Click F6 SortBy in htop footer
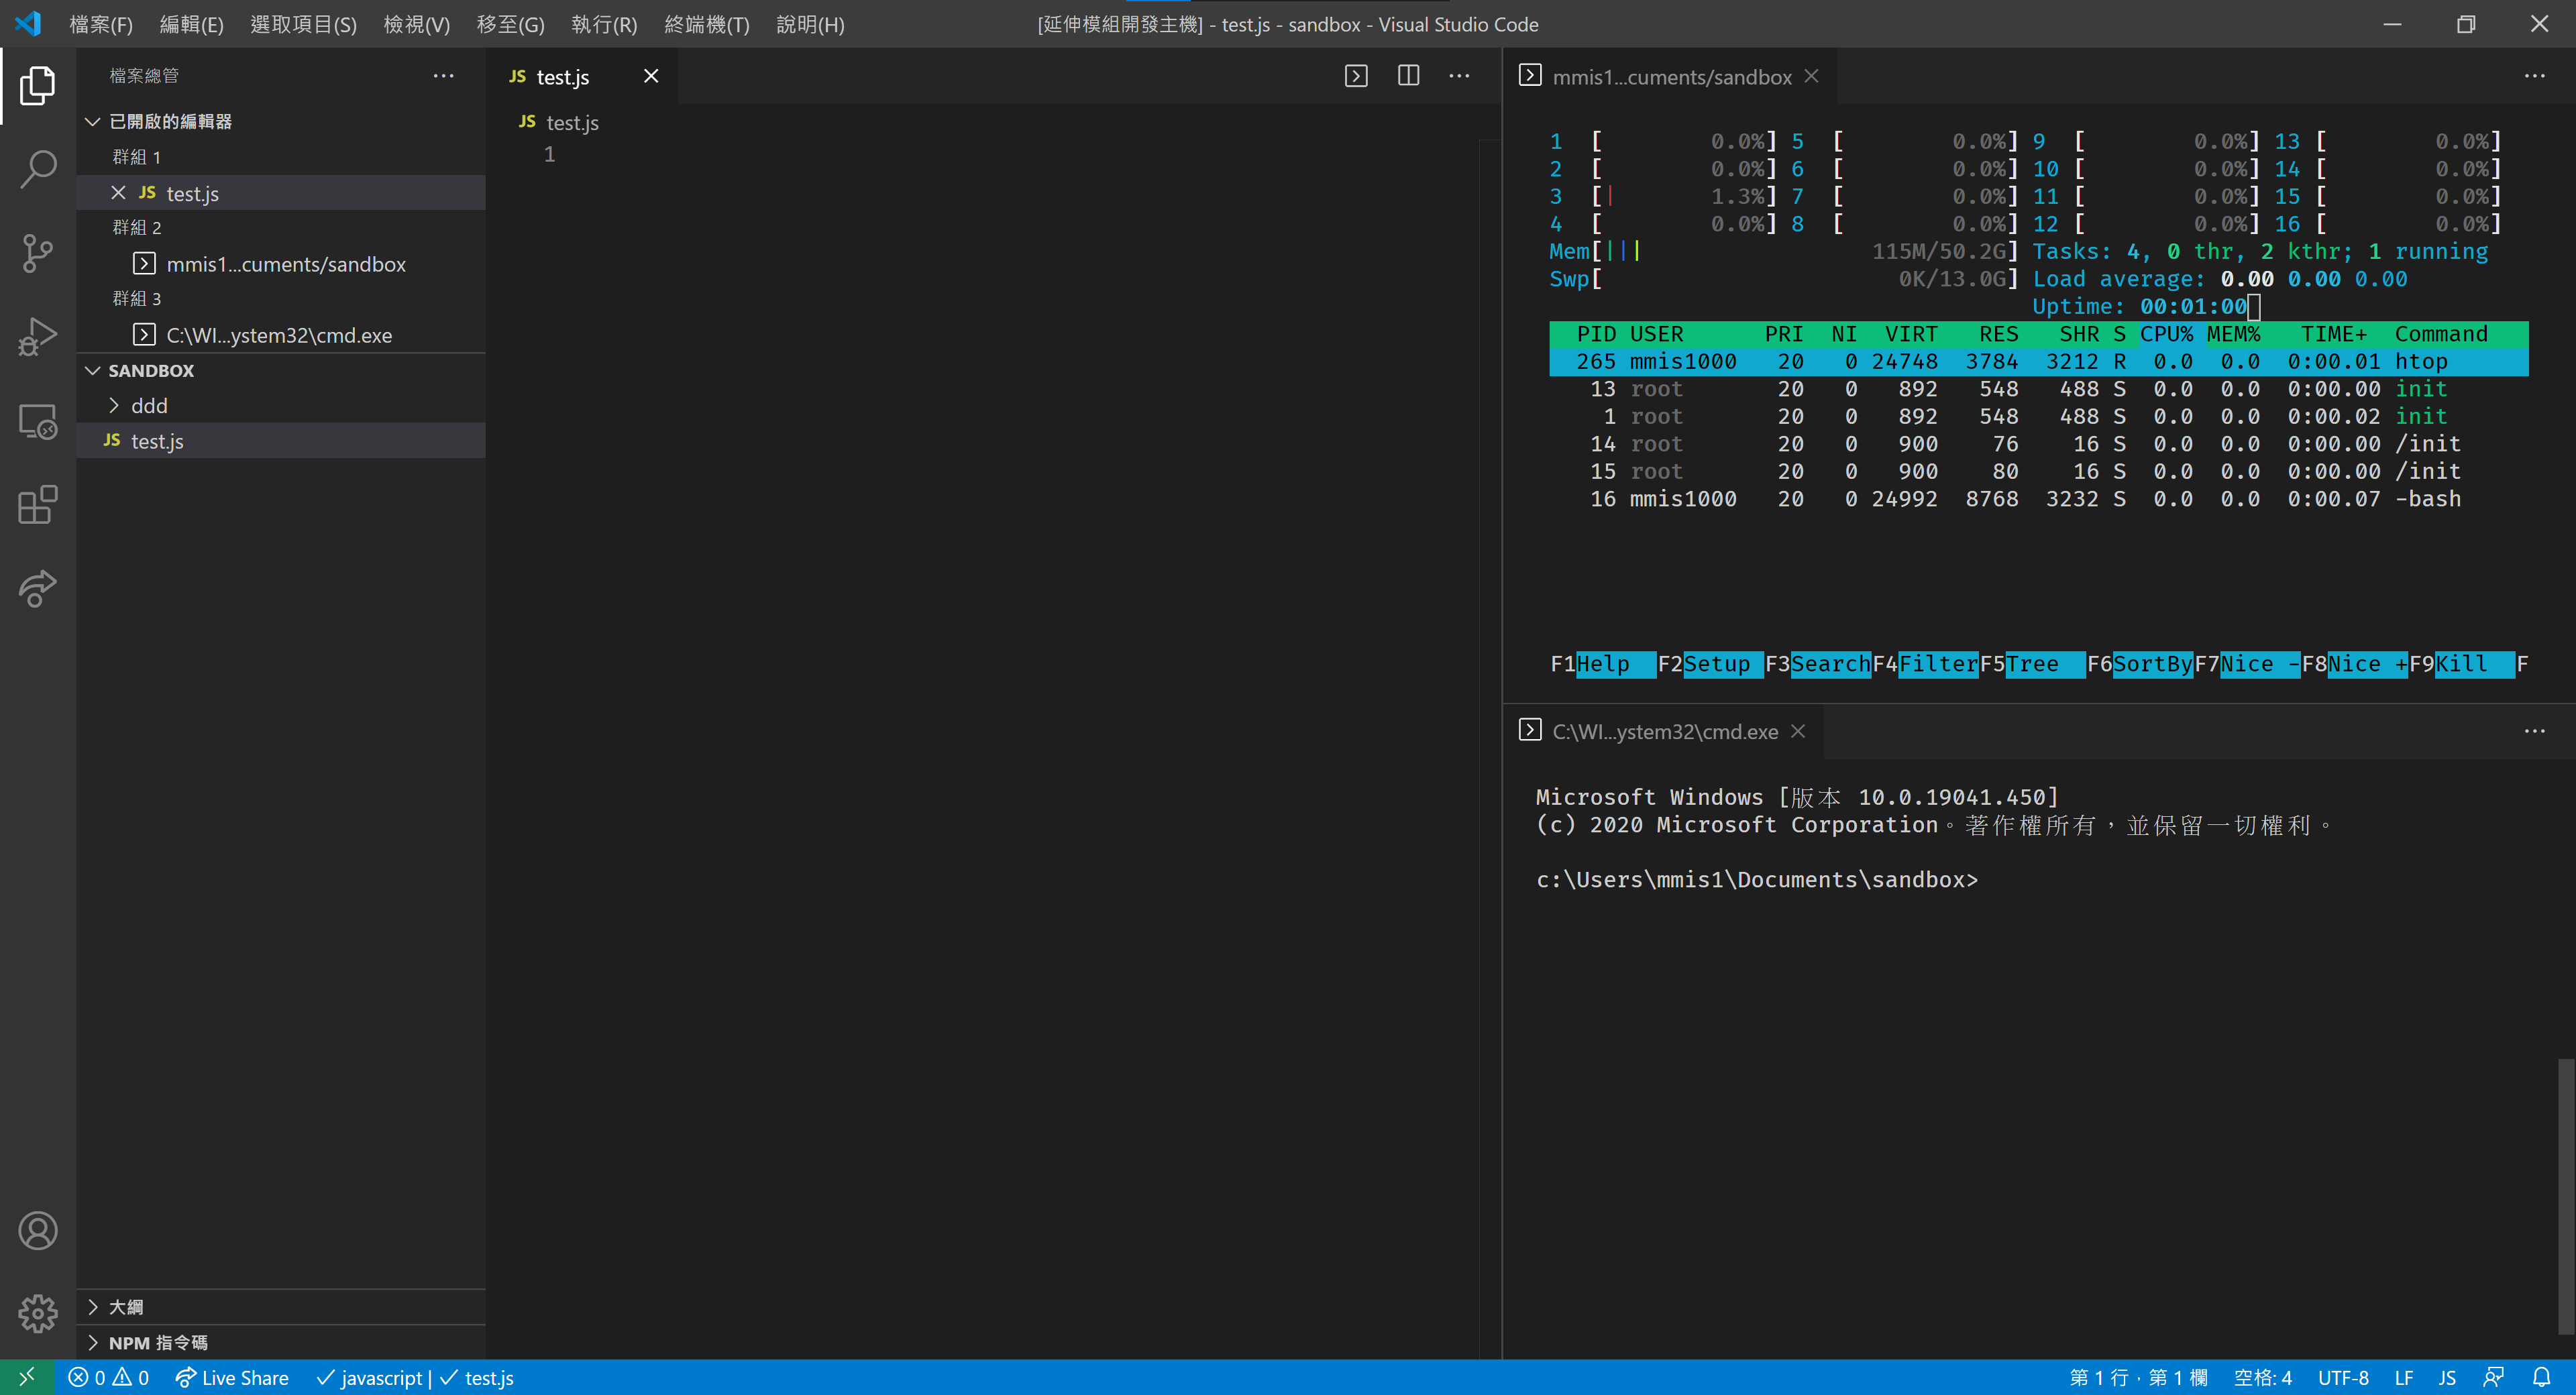 point(2139,664)
